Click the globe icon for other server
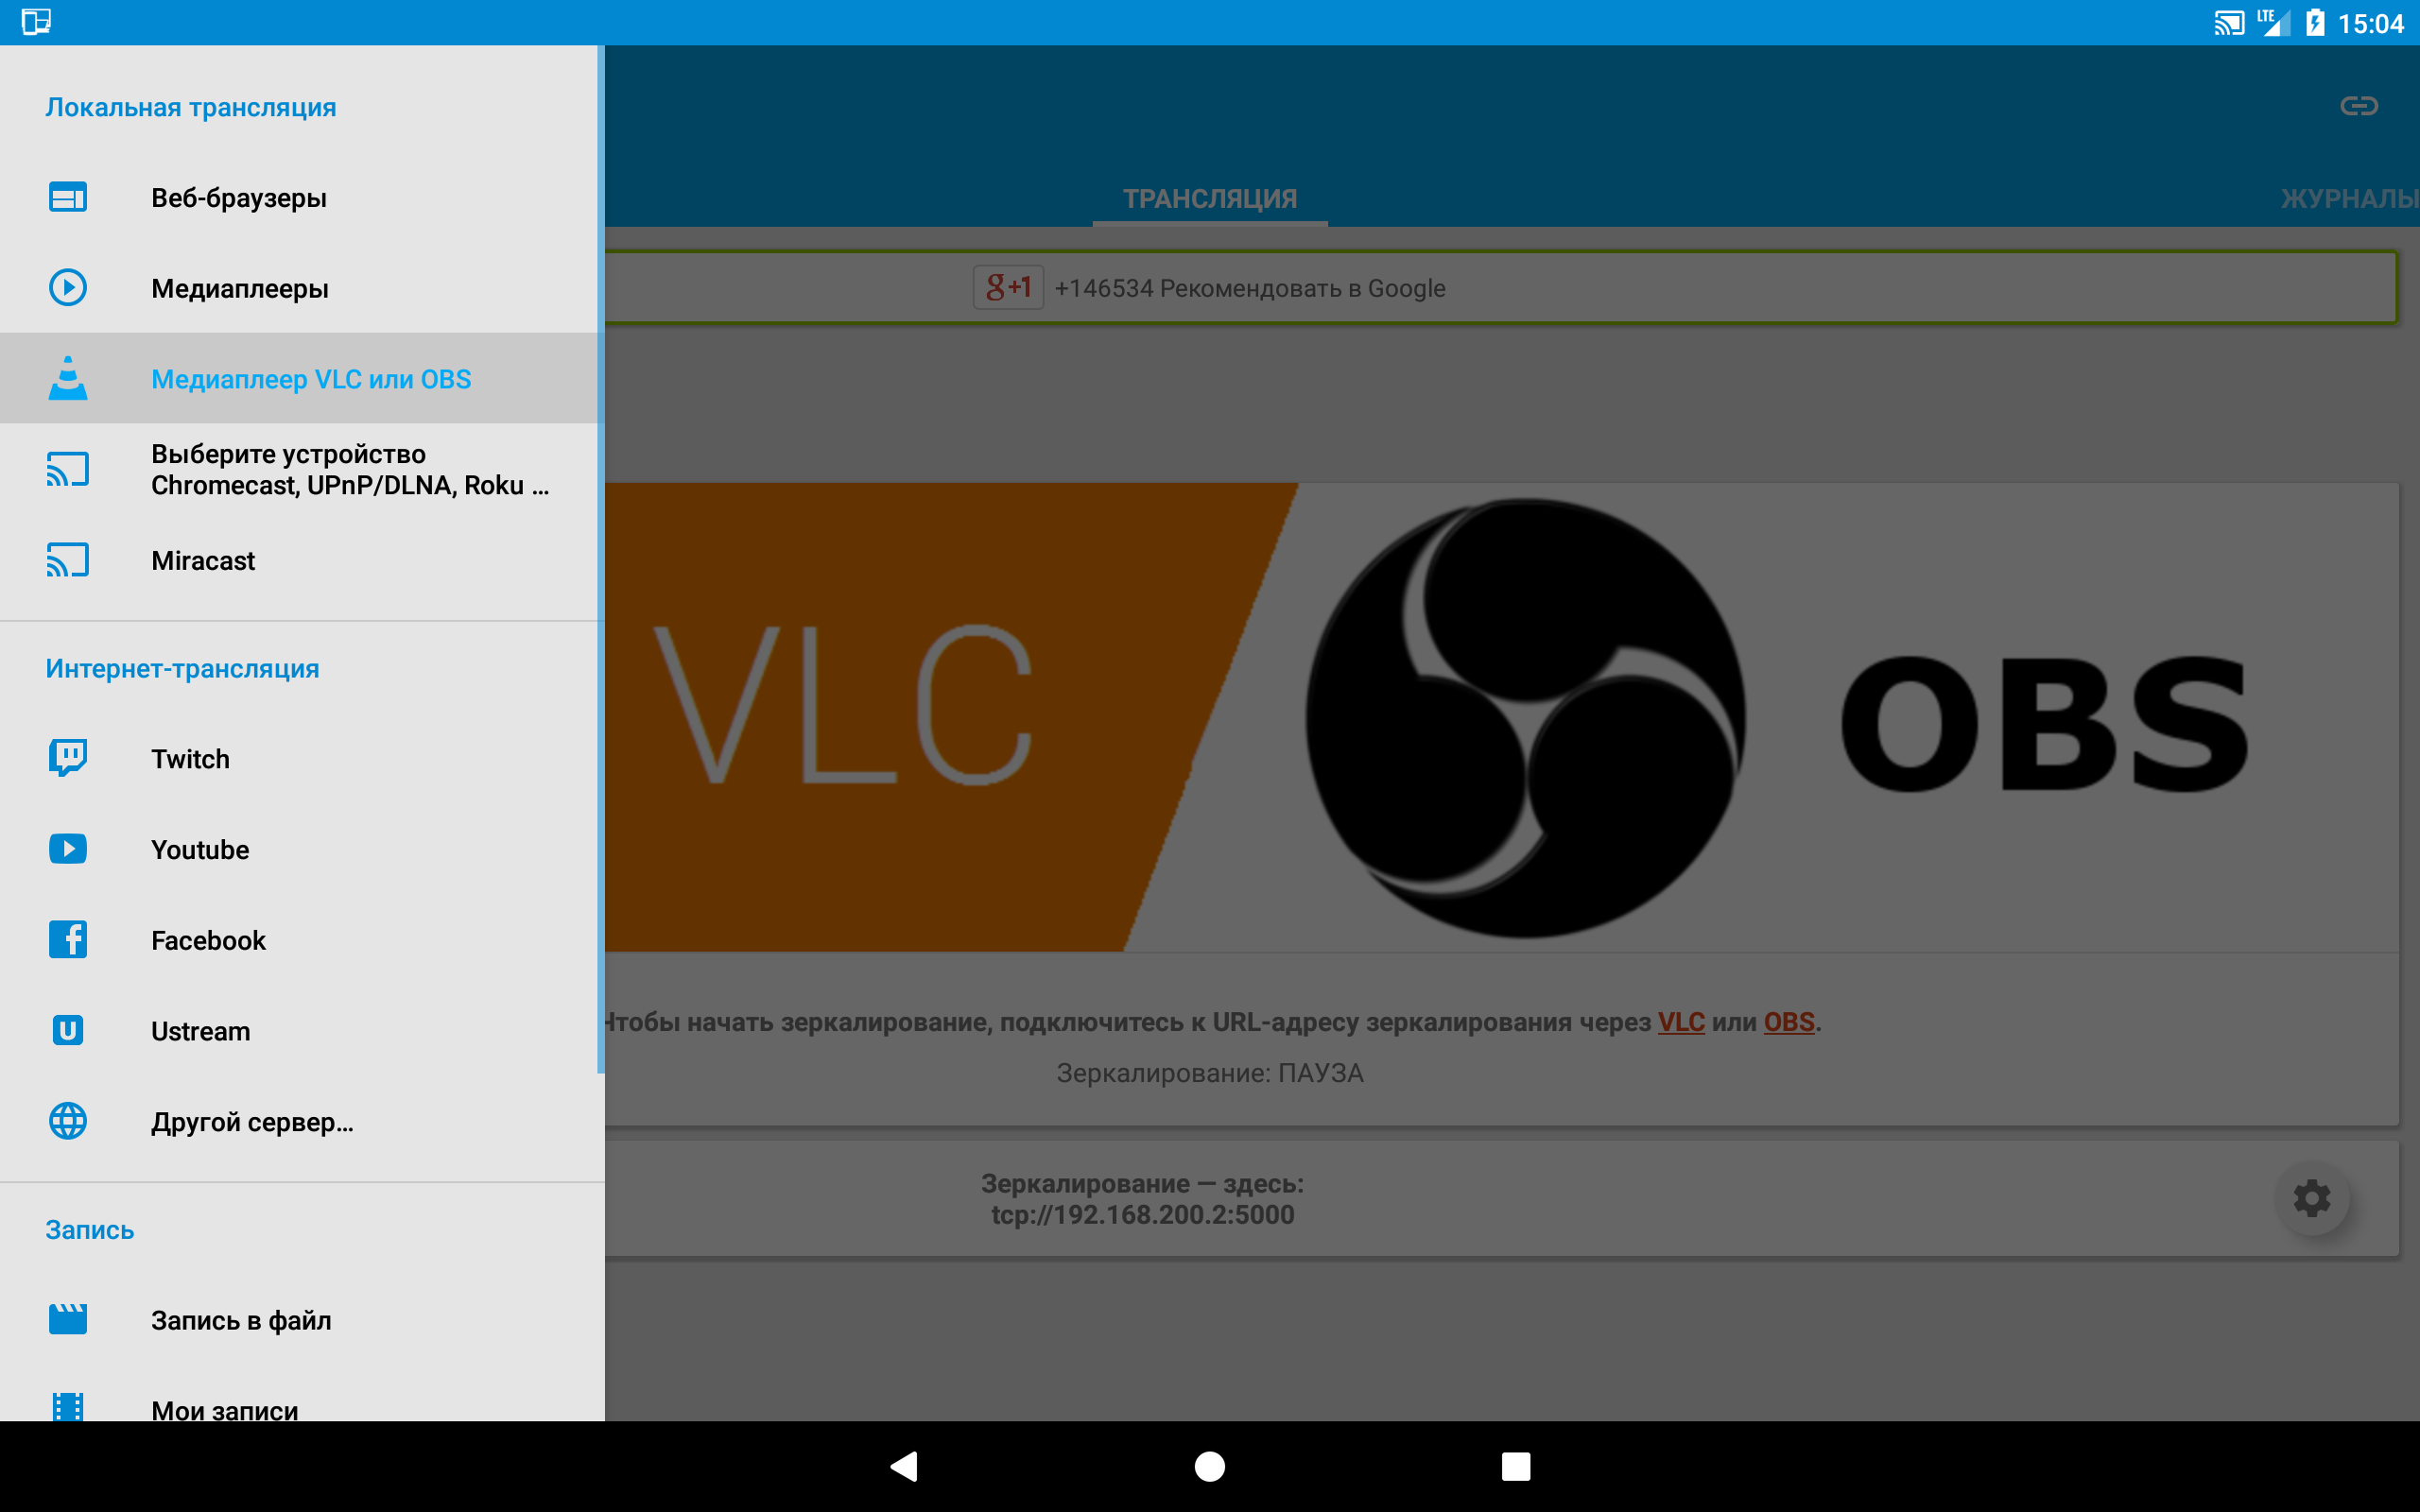Viewport: 2420px width, 1512px height. coord(68,1121)
